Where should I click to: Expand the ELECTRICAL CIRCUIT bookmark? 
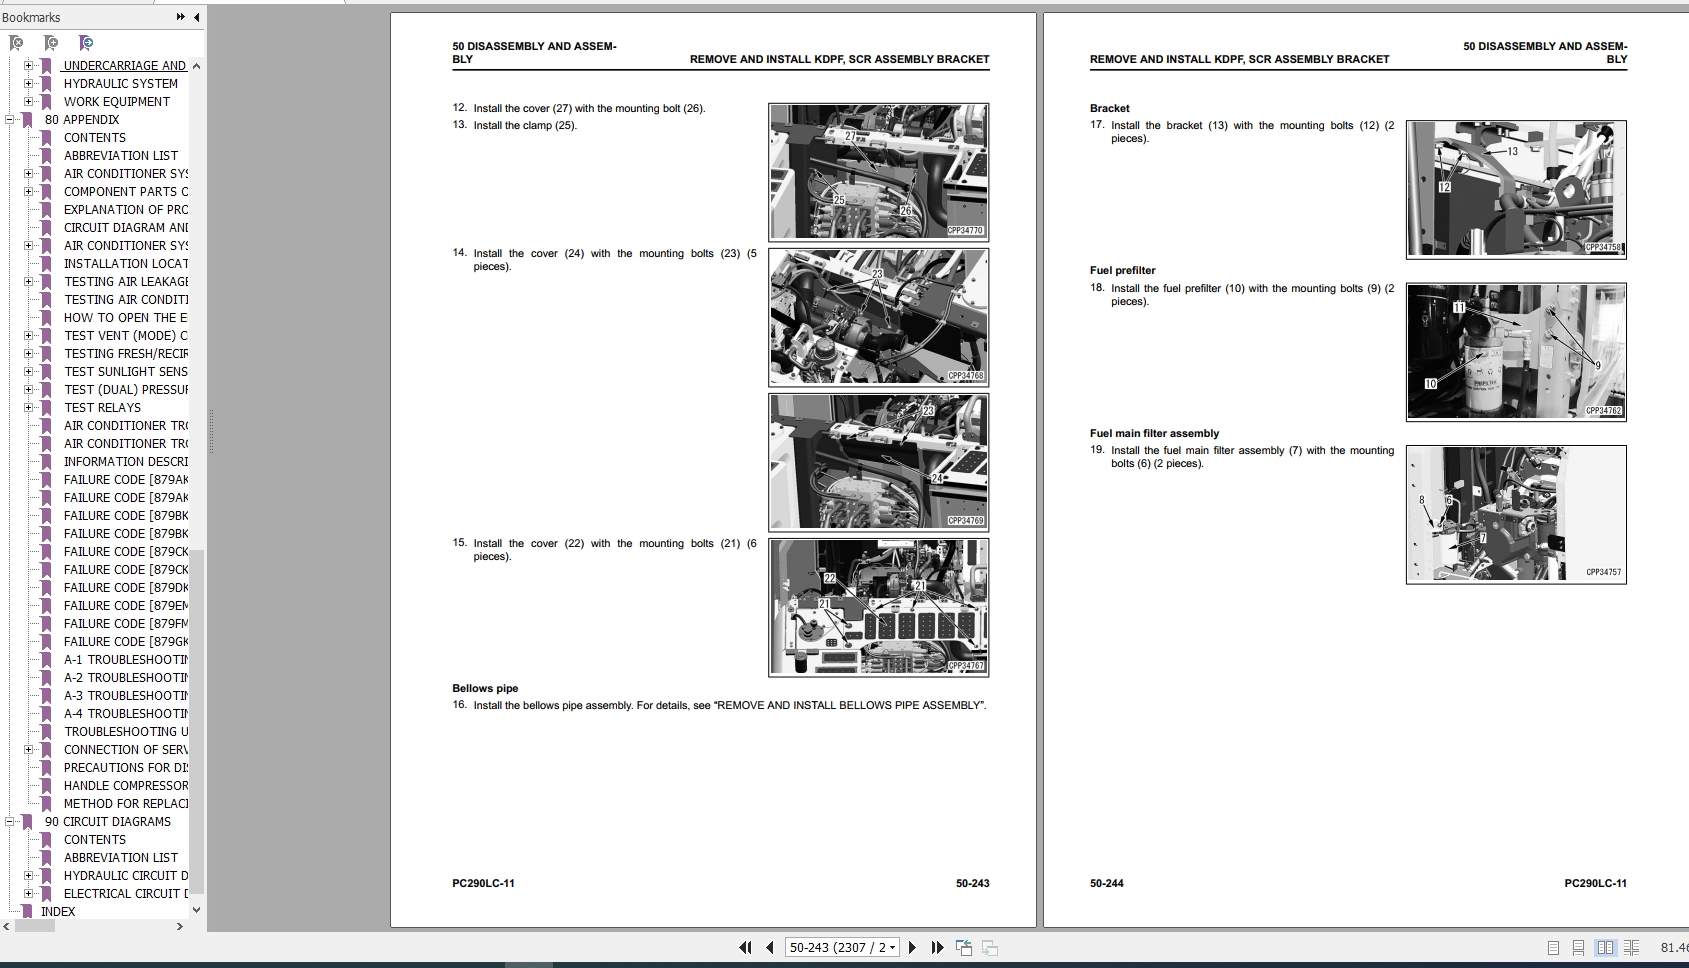(x=28, y=894)
